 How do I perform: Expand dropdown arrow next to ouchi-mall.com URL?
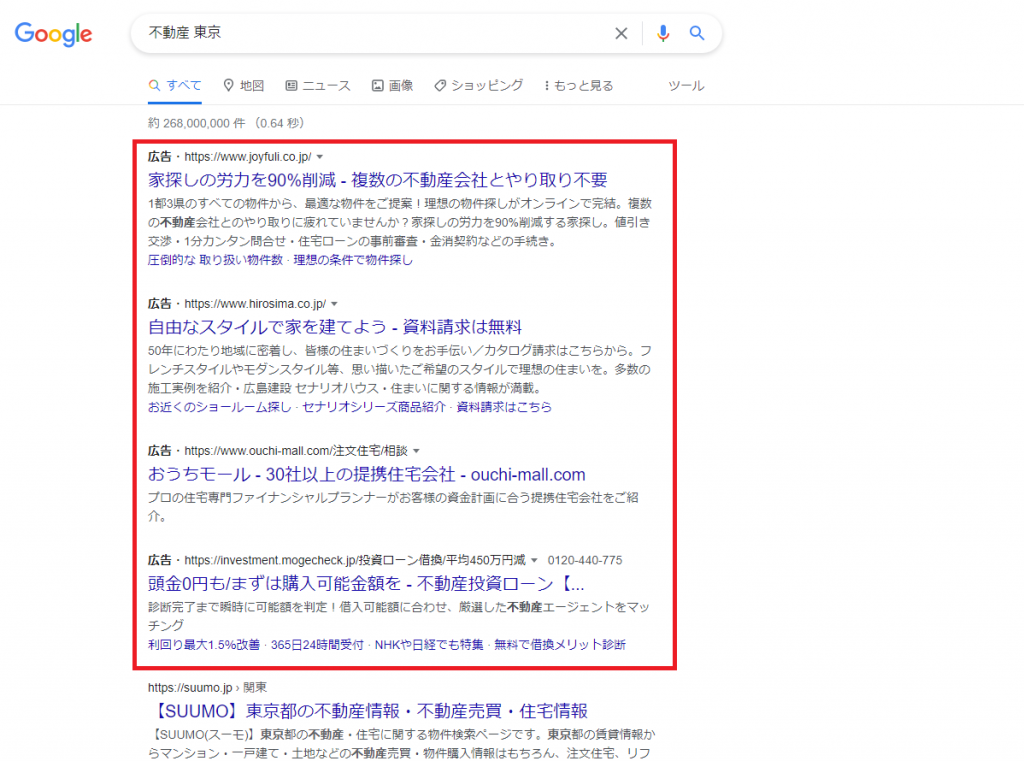click(416, 451)
